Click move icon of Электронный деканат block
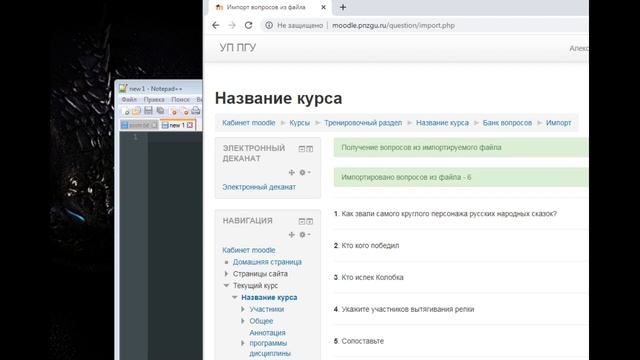 [291, 173]
